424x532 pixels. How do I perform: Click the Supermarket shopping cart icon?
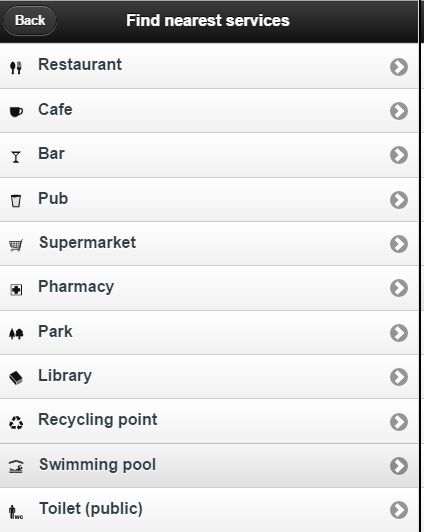pos(16,245)
